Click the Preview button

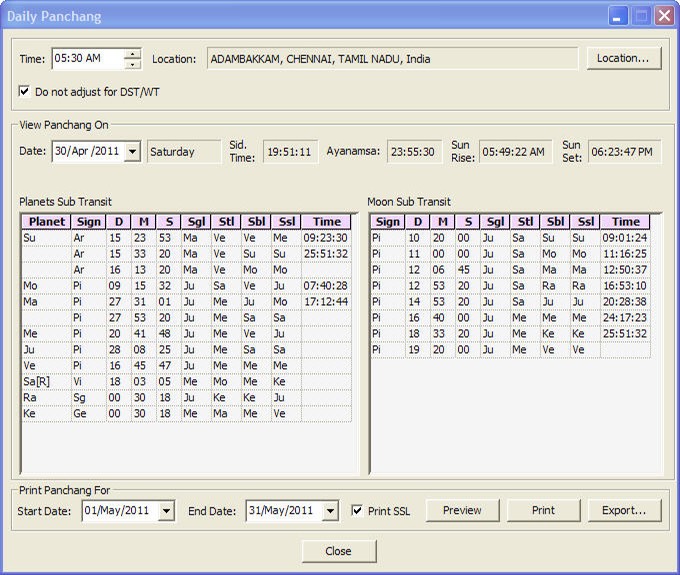(462, 510)
